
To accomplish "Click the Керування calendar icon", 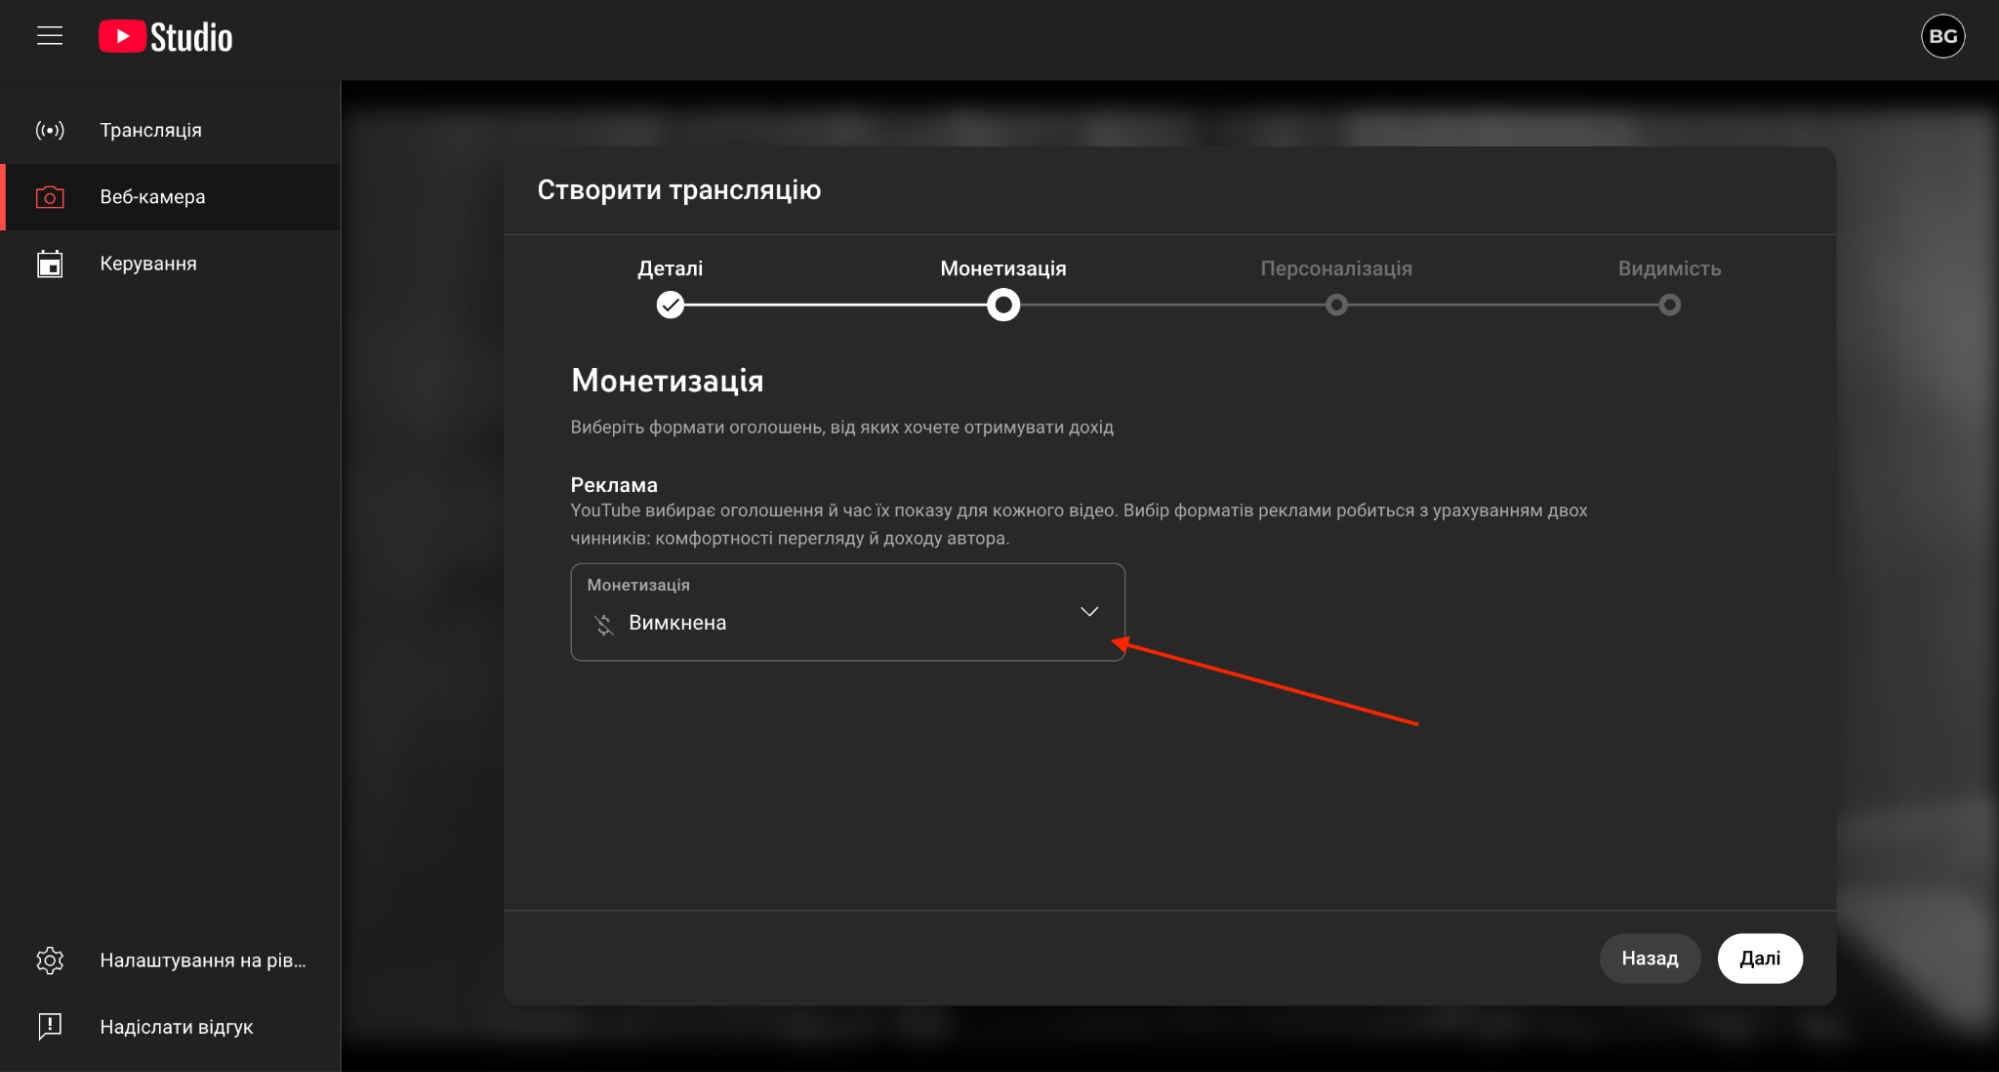I will click(x=50, y=264).
